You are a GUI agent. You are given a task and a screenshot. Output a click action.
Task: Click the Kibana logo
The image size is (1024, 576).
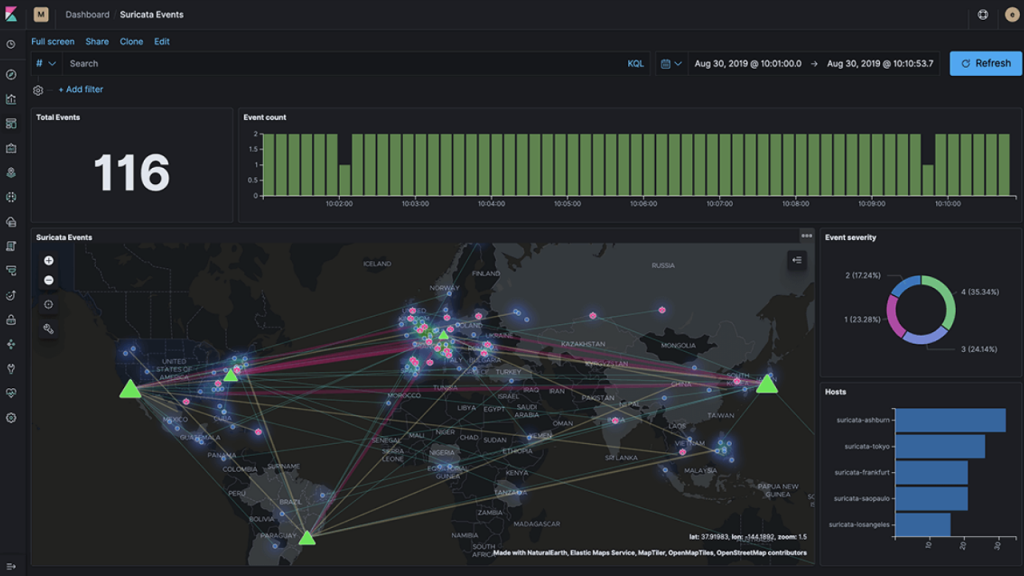pyautogui.click(x=11, y=14)
